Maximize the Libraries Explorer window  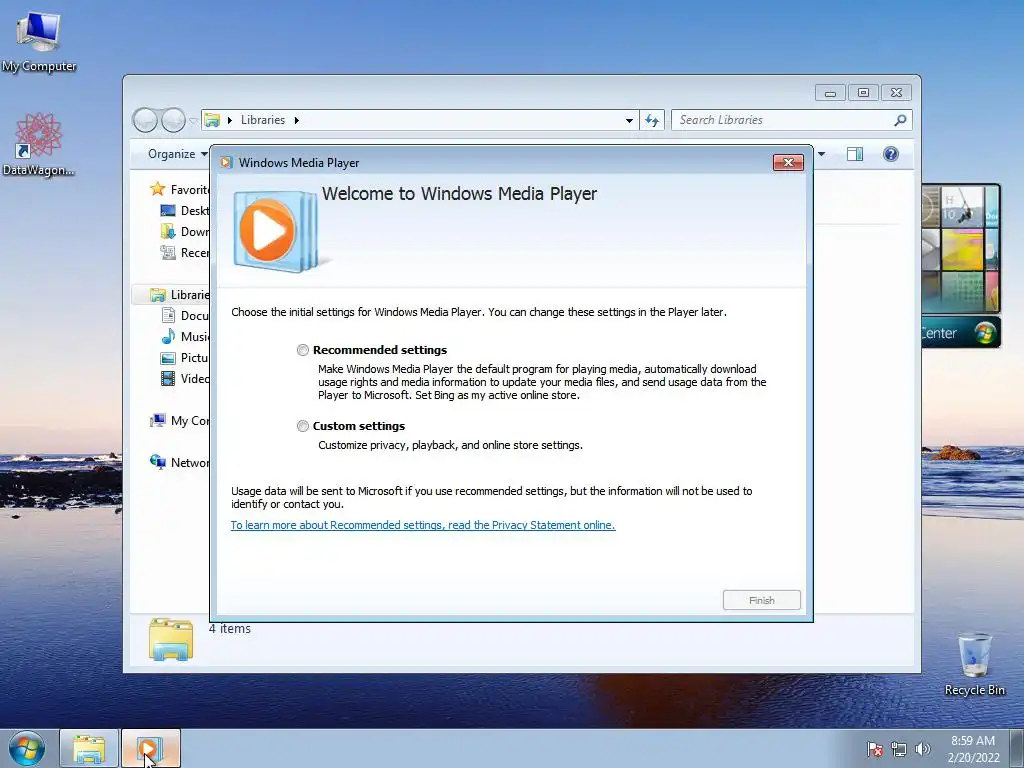(x=863, y=93)
